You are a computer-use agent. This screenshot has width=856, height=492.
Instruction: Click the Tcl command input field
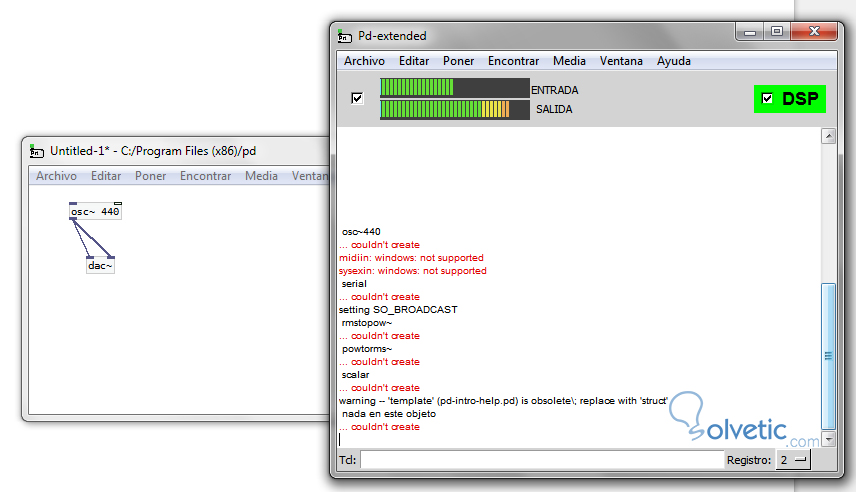pos(542,460)
